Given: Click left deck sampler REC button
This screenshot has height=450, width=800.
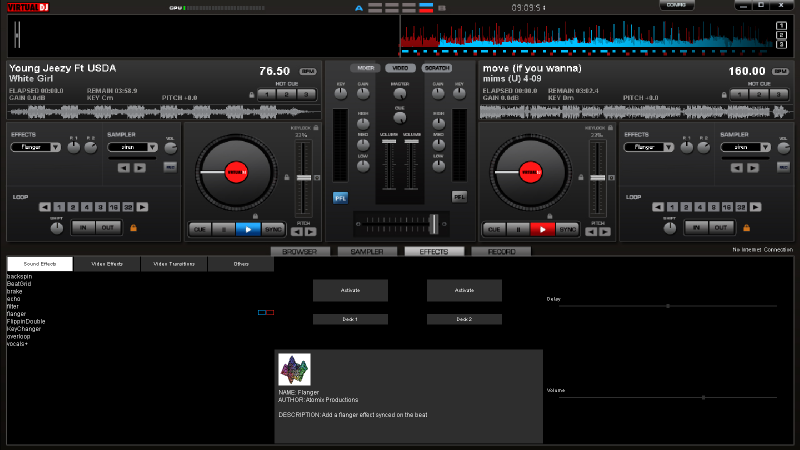Looking at the screenshot, I should click(x=170, y=167).
